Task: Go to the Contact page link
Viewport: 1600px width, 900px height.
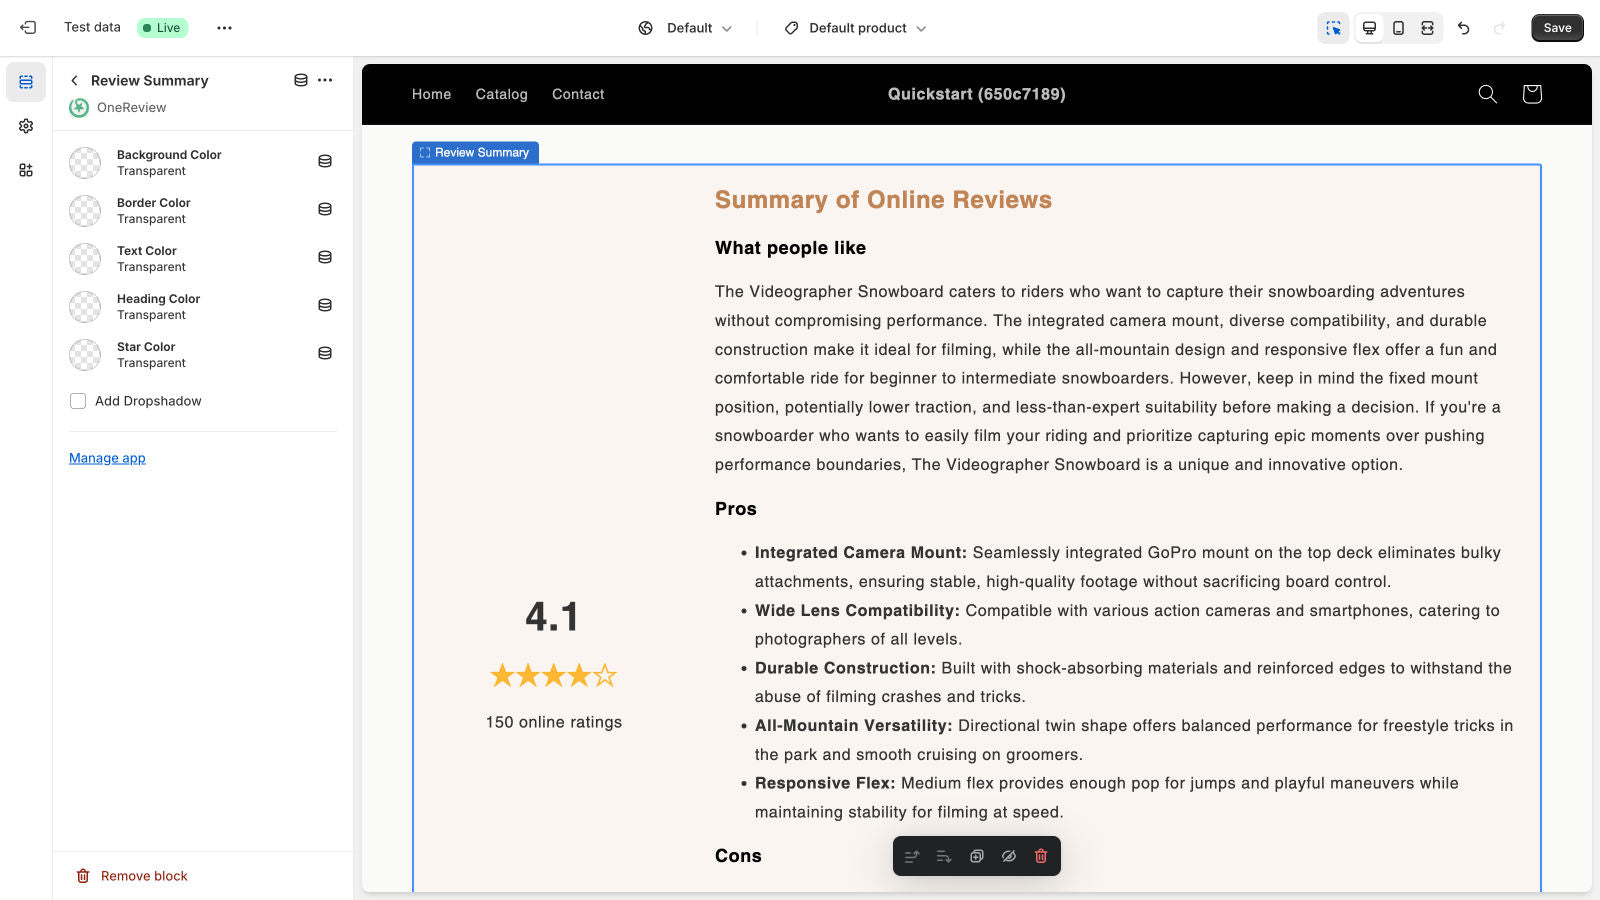Action: click(x=577, y=94)
